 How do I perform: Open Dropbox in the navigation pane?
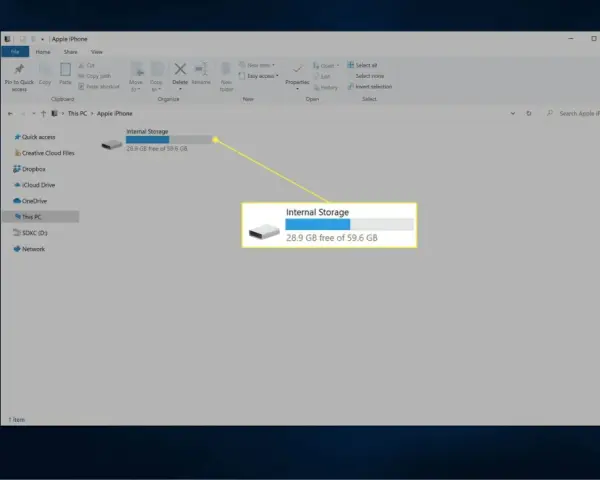29,169
